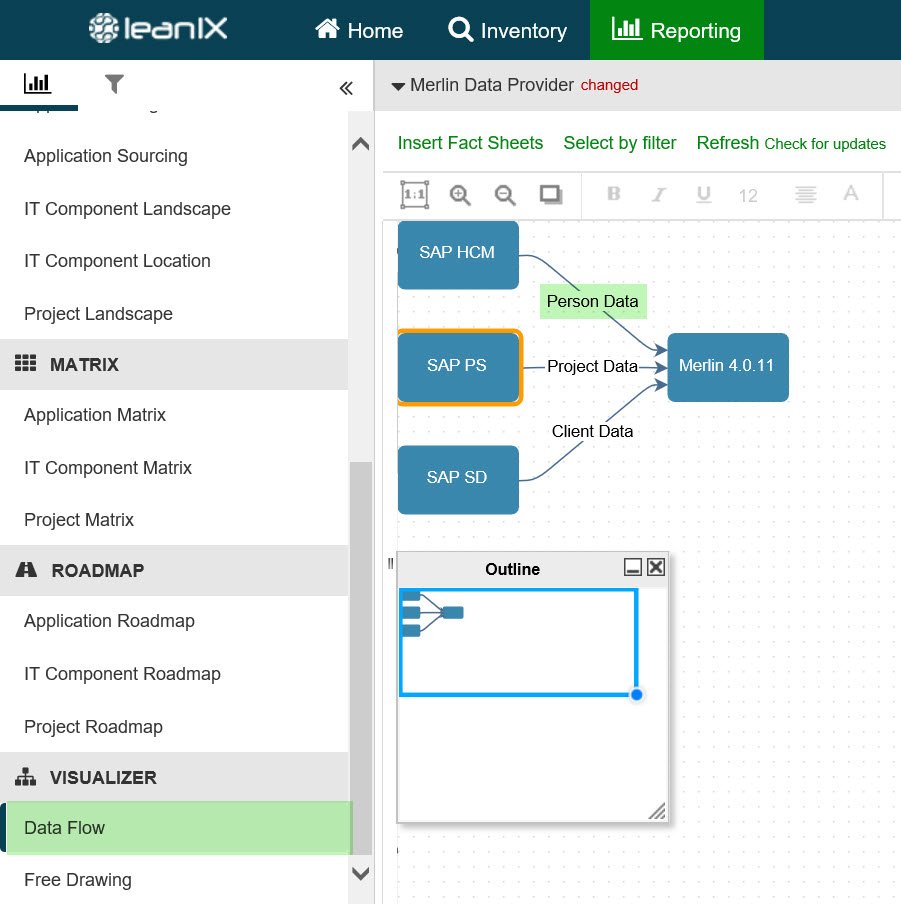Click Refresh link
901x904 pixels.
pyautogui.click(x=727, y=142)
